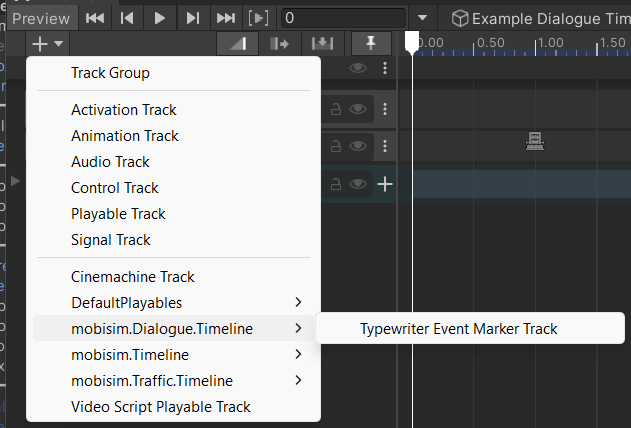Go to the timeline start
Viewport: 631px width, 428px height.
[x=95, y=18]
